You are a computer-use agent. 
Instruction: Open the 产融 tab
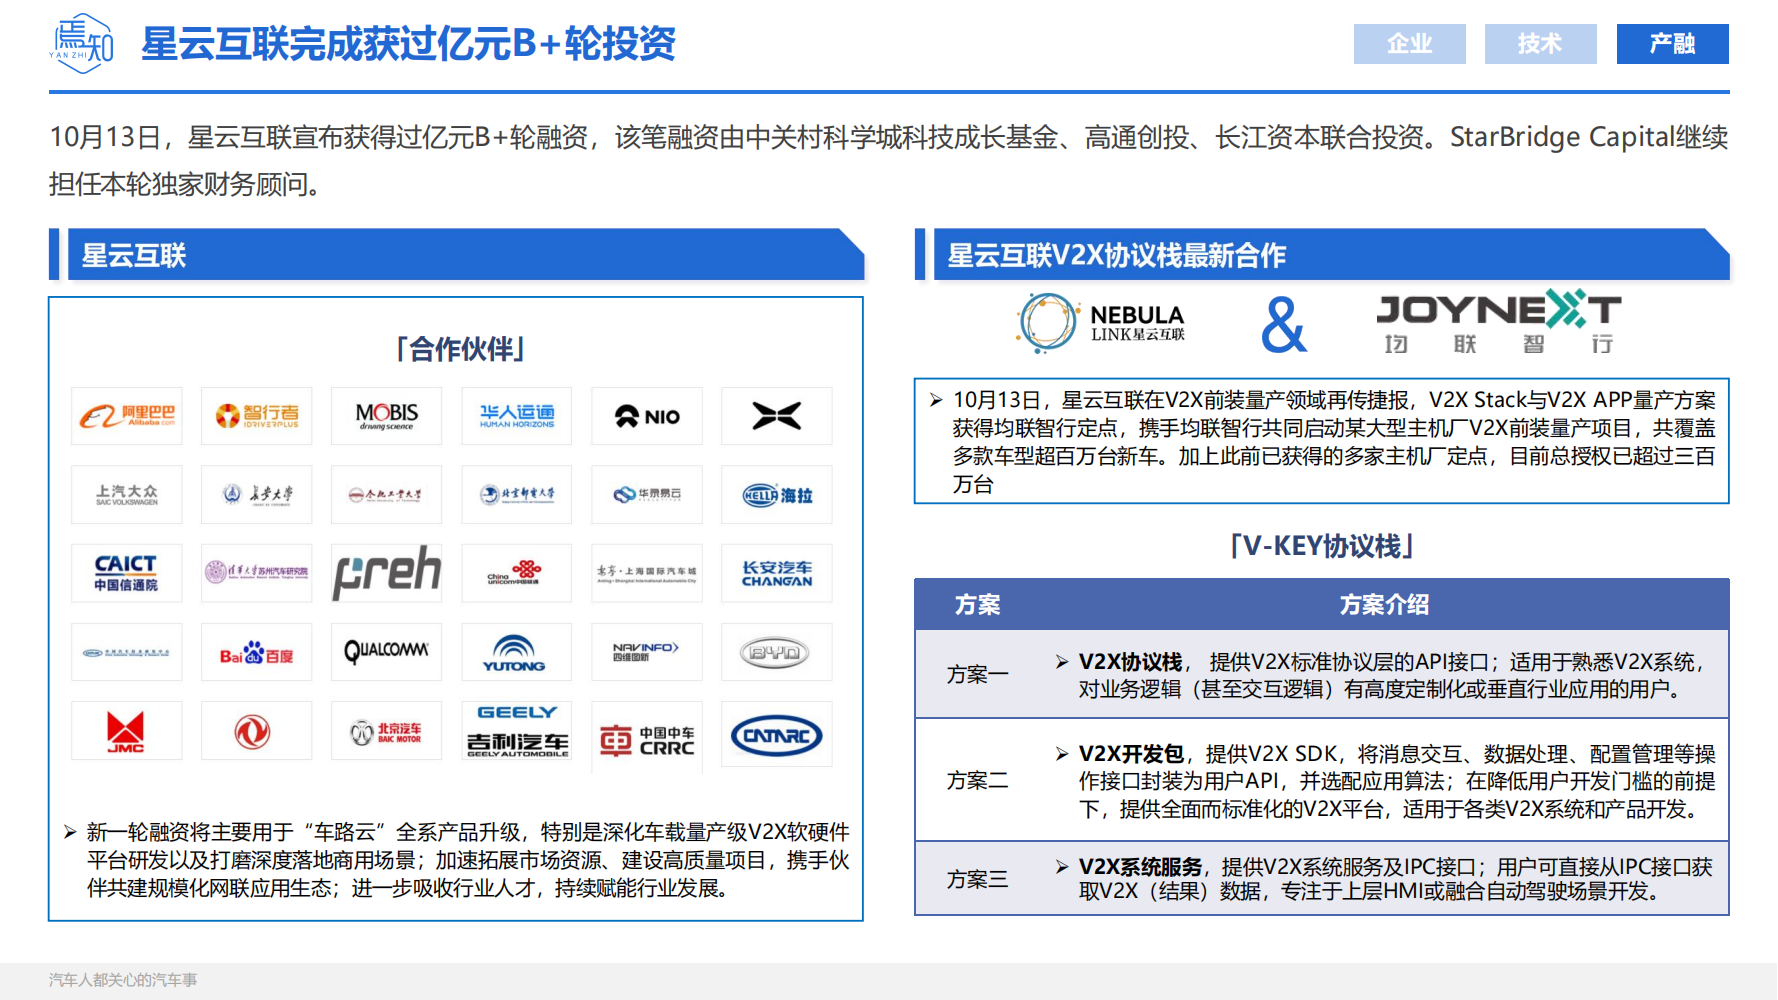click(x=1672, y=44)
